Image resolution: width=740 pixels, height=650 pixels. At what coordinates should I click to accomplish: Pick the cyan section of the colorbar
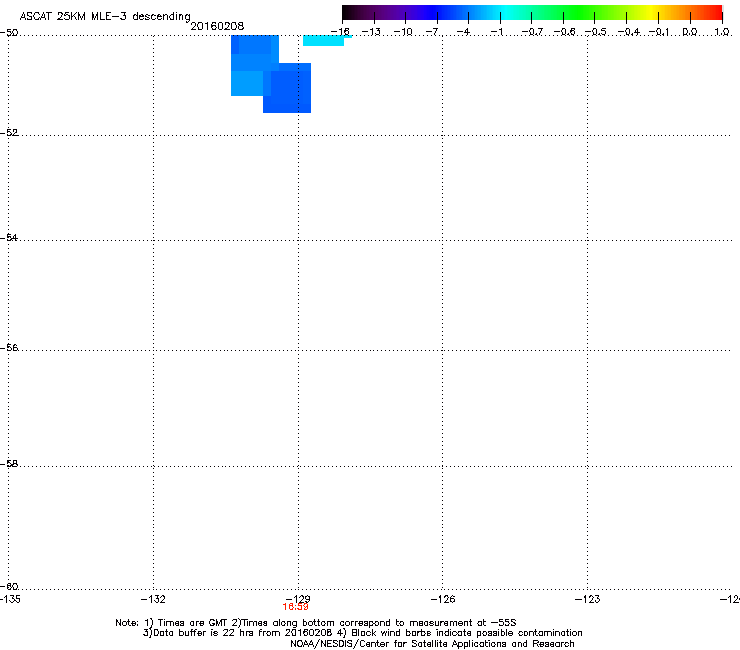(507, 12)
